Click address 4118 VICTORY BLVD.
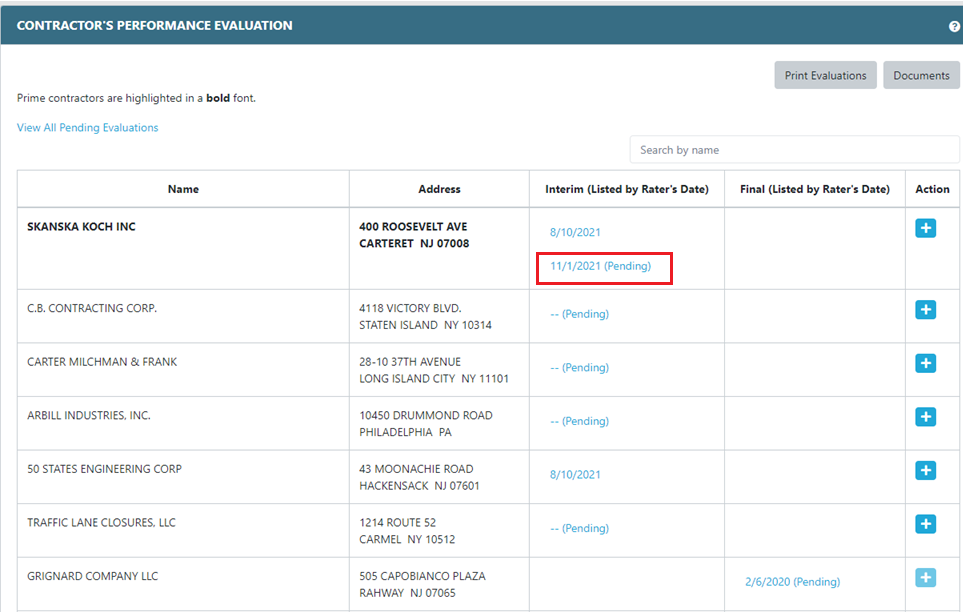Screen dimensions: 963x614 (410, 308)
